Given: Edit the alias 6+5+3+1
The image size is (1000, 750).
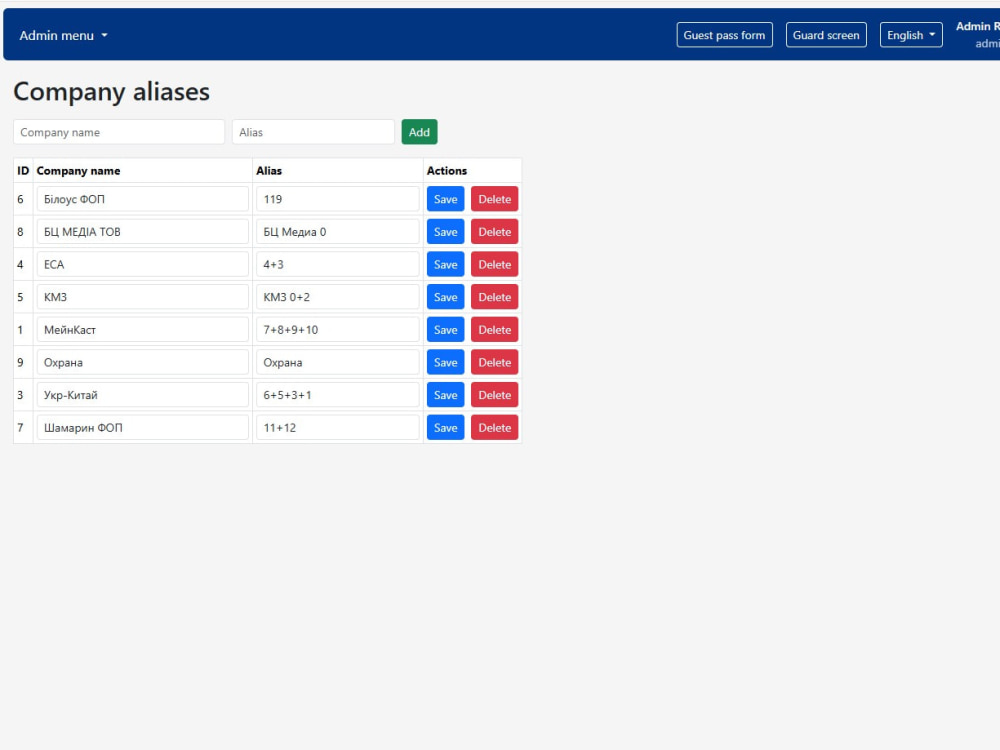Looking at the screenshot, I should (x=337, y=395).
